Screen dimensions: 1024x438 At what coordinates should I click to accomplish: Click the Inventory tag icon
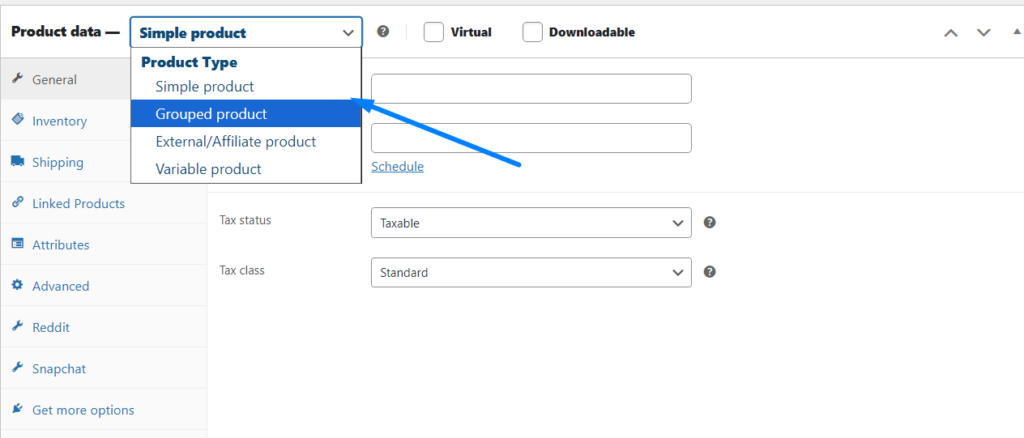18,120
